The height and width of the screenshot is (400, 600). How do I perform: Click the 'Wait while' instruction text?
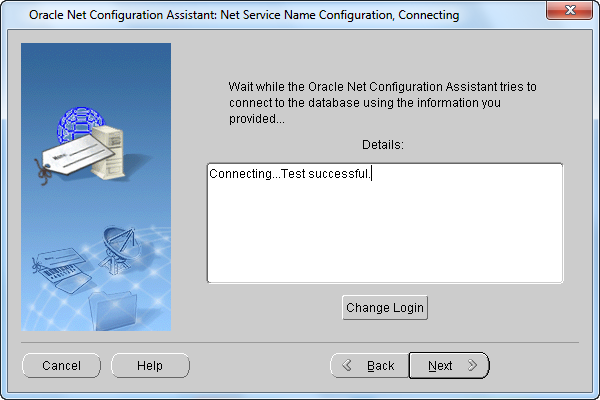(382, 103)
